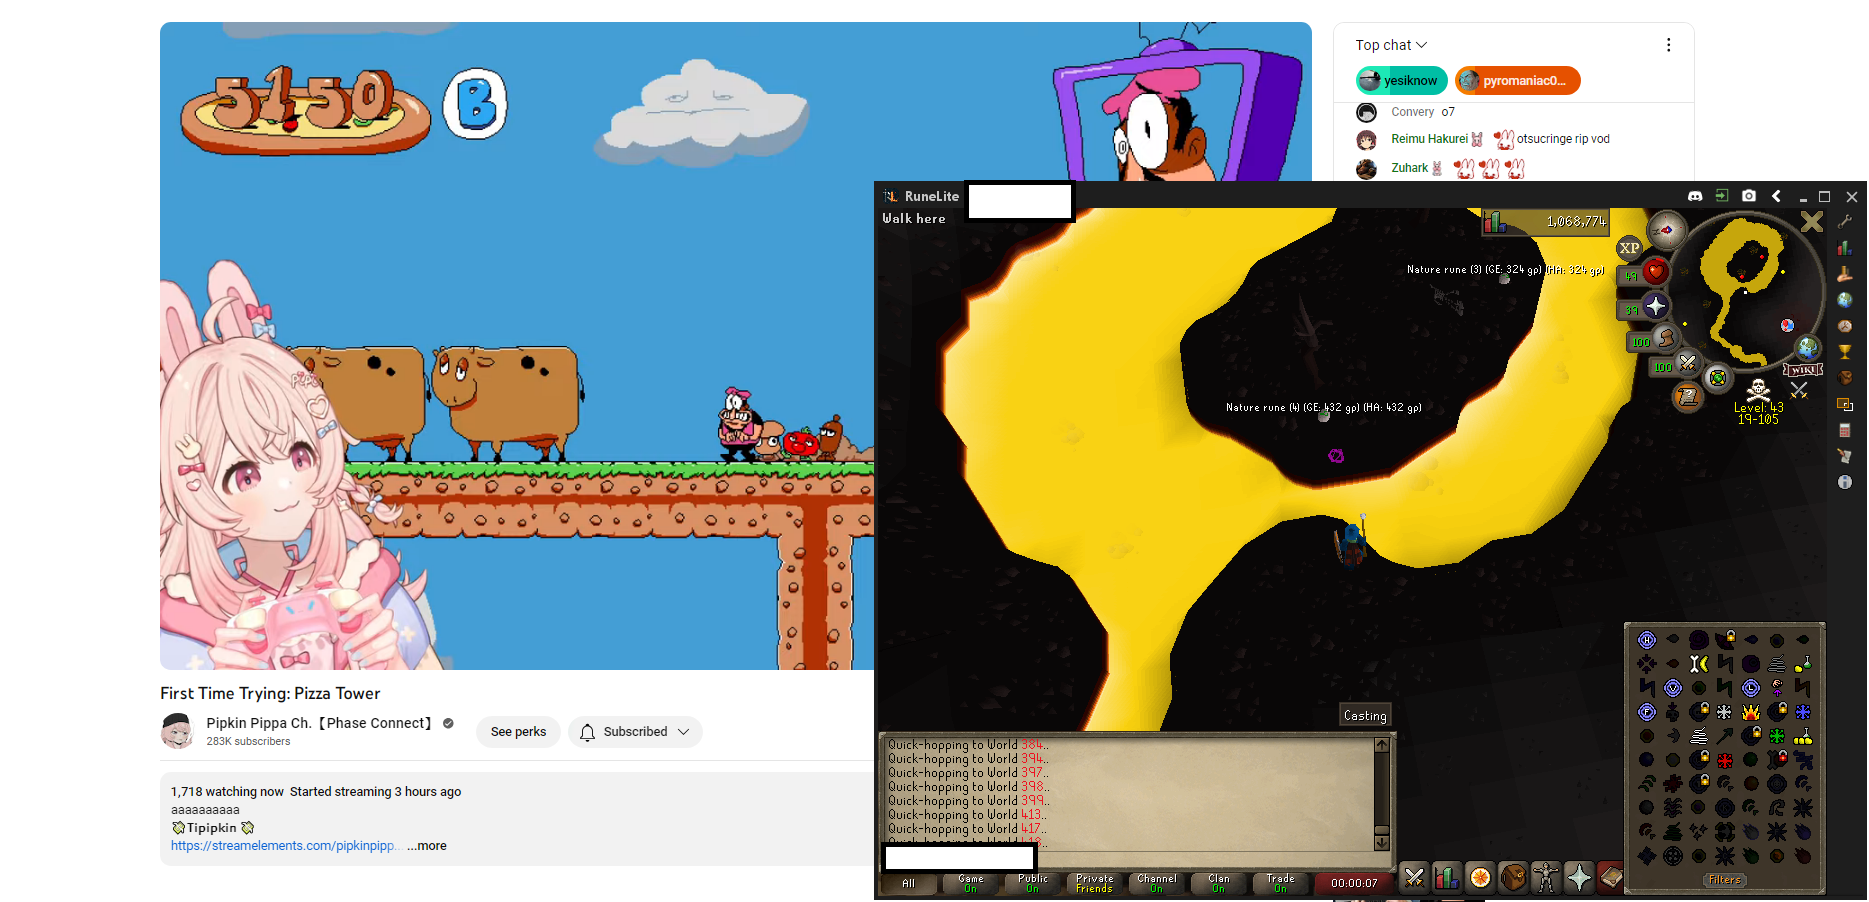Open the info panel sidebar icon
Viewport: 1869px width, 902px height.
coord(1845,482)
